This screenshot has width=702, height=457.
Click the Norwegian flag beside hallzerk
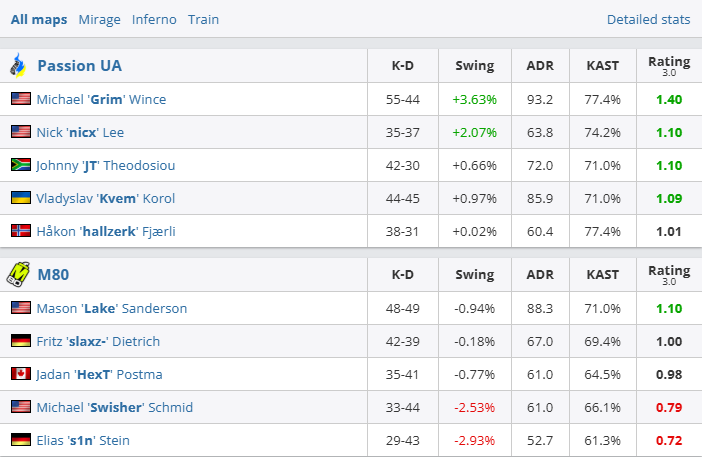pyautogui.click(x=20, y=231)
